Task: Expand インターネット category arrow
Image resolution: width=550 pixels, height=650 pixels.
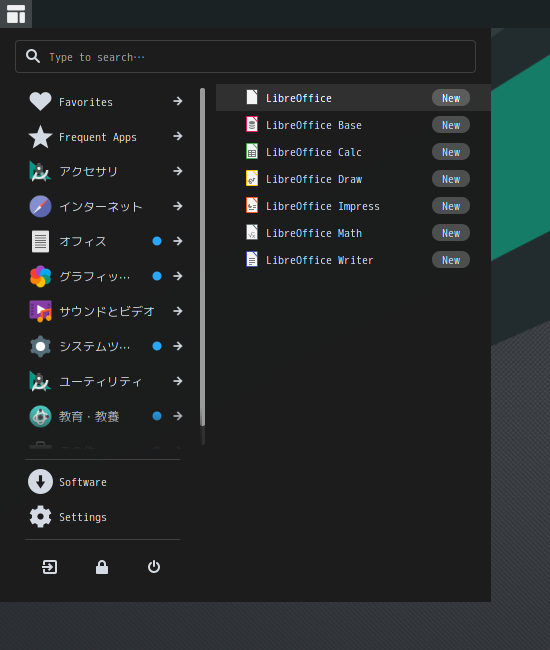Action: tap(178, 206)
